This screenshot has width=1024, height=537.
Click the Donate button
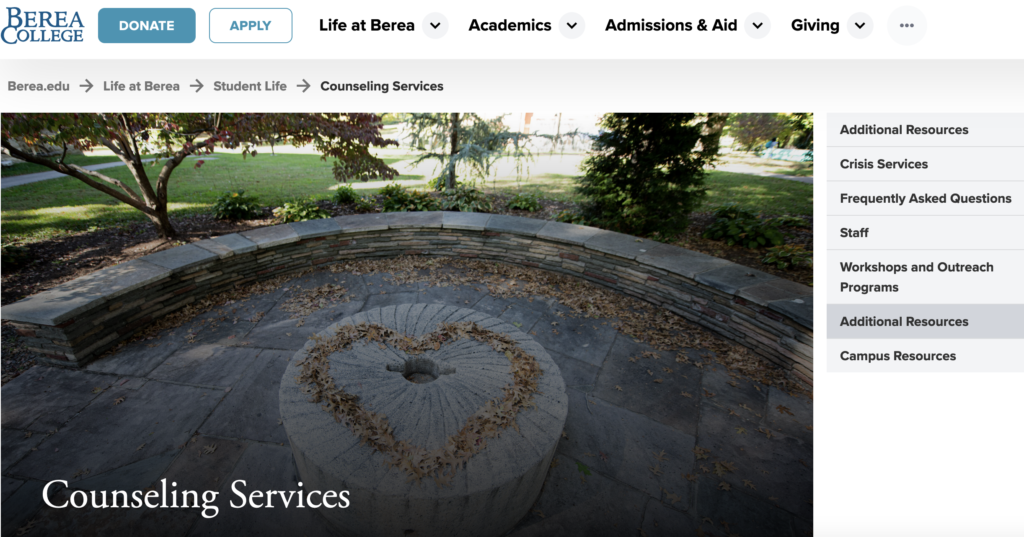coord(146,25)
